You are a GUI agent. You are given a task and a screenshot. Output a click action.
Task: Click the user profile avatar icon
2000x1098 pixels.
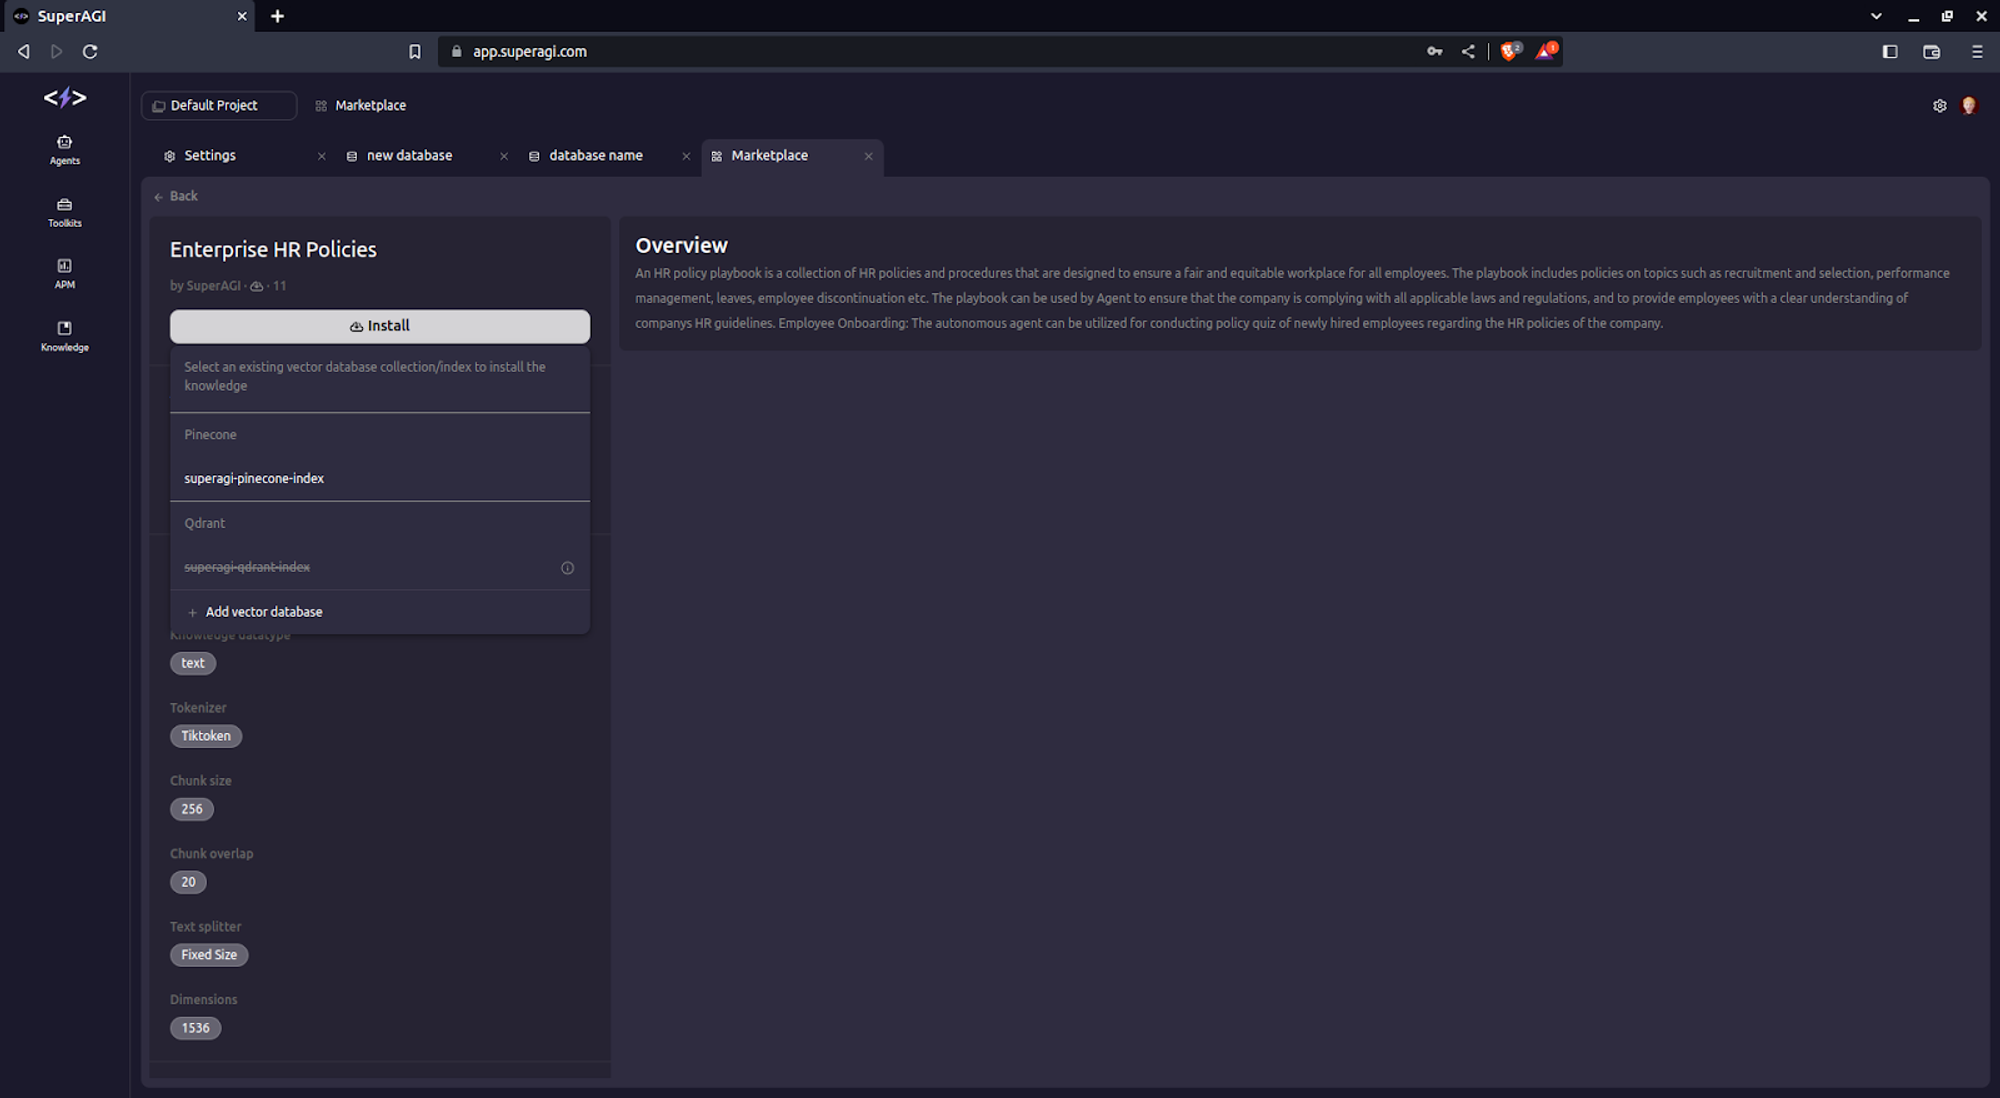pyautogui.click(x=1969, y=106)
